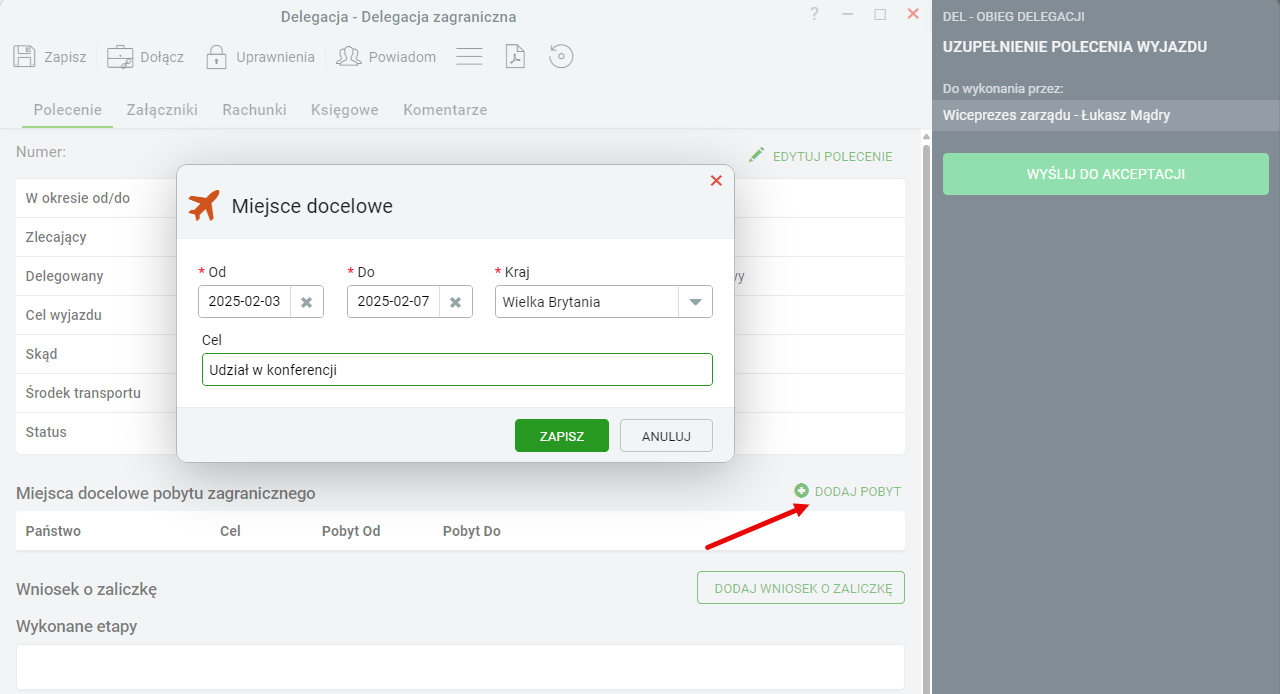Click the Powiadom toolbar label
Viewport: 1280px width, 694px height.
click(x=402, y=57)
